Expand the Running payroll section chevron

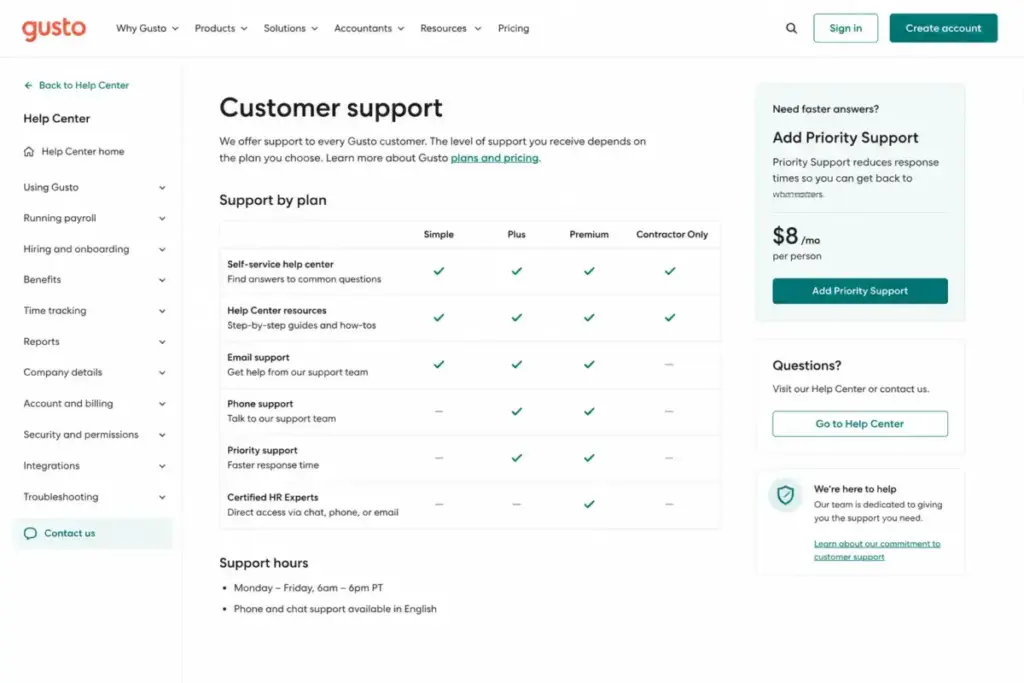[162, 219]
